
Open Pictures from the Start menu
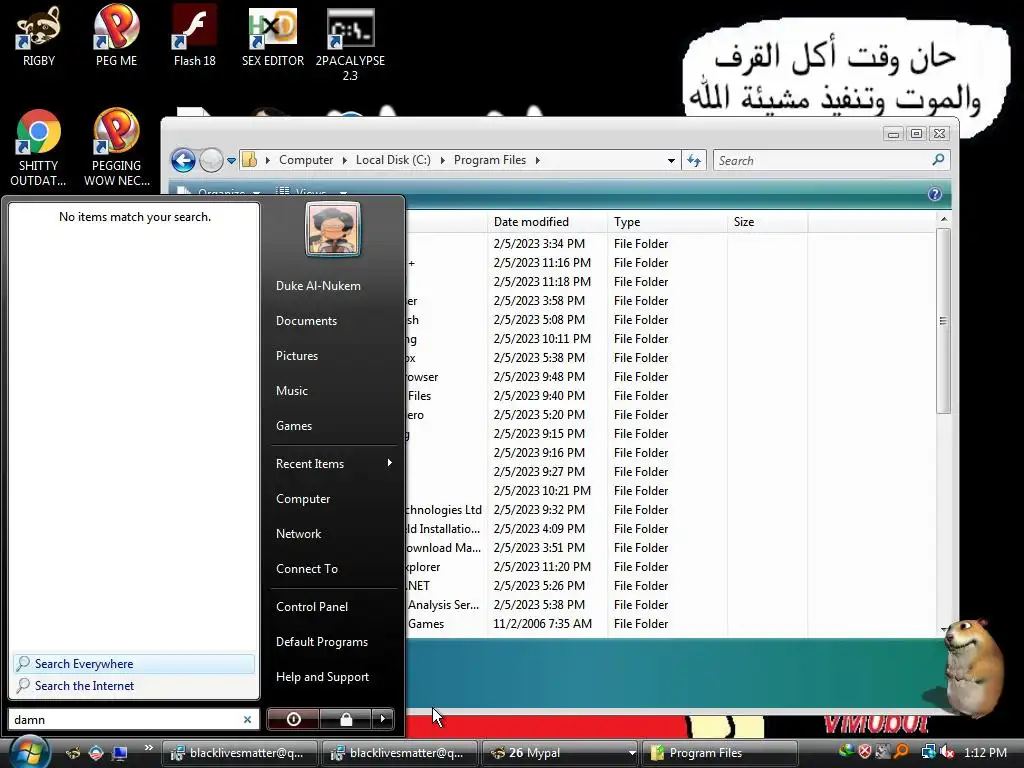pyautogui.click(x=296, y=356)
